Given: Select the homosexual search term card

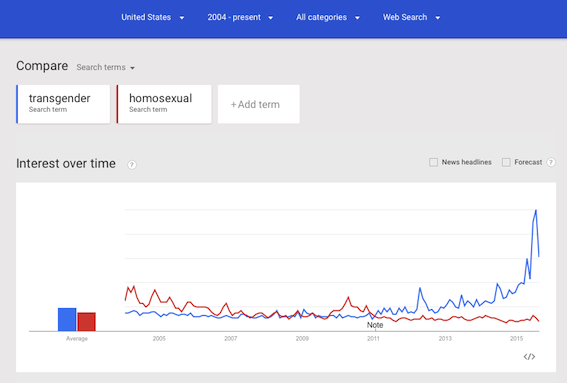Looking at the screenshot, I should (x=164, y=104).
